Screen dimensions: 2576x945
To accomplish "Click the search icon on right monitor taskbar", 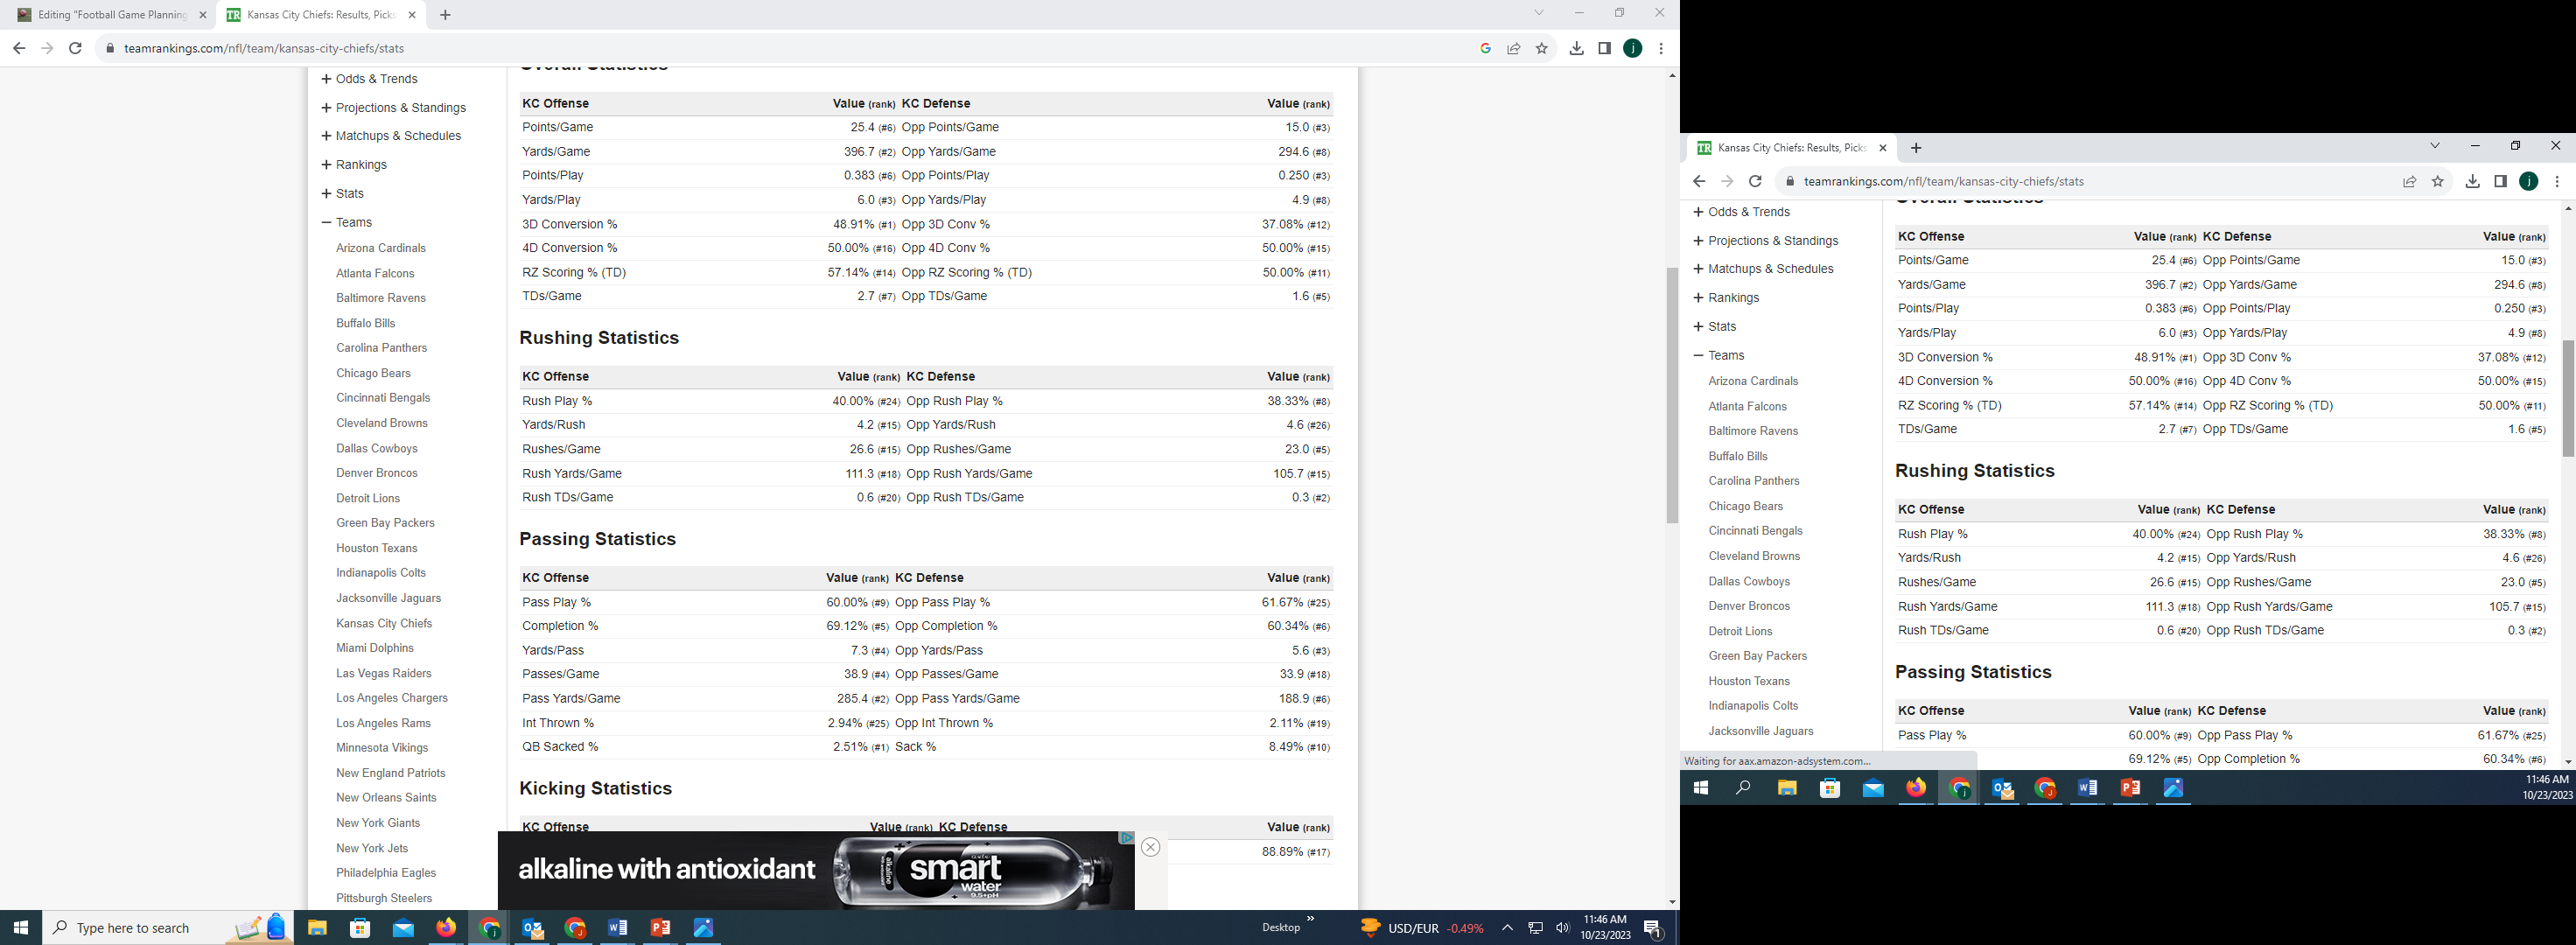I will [1743, 788].
